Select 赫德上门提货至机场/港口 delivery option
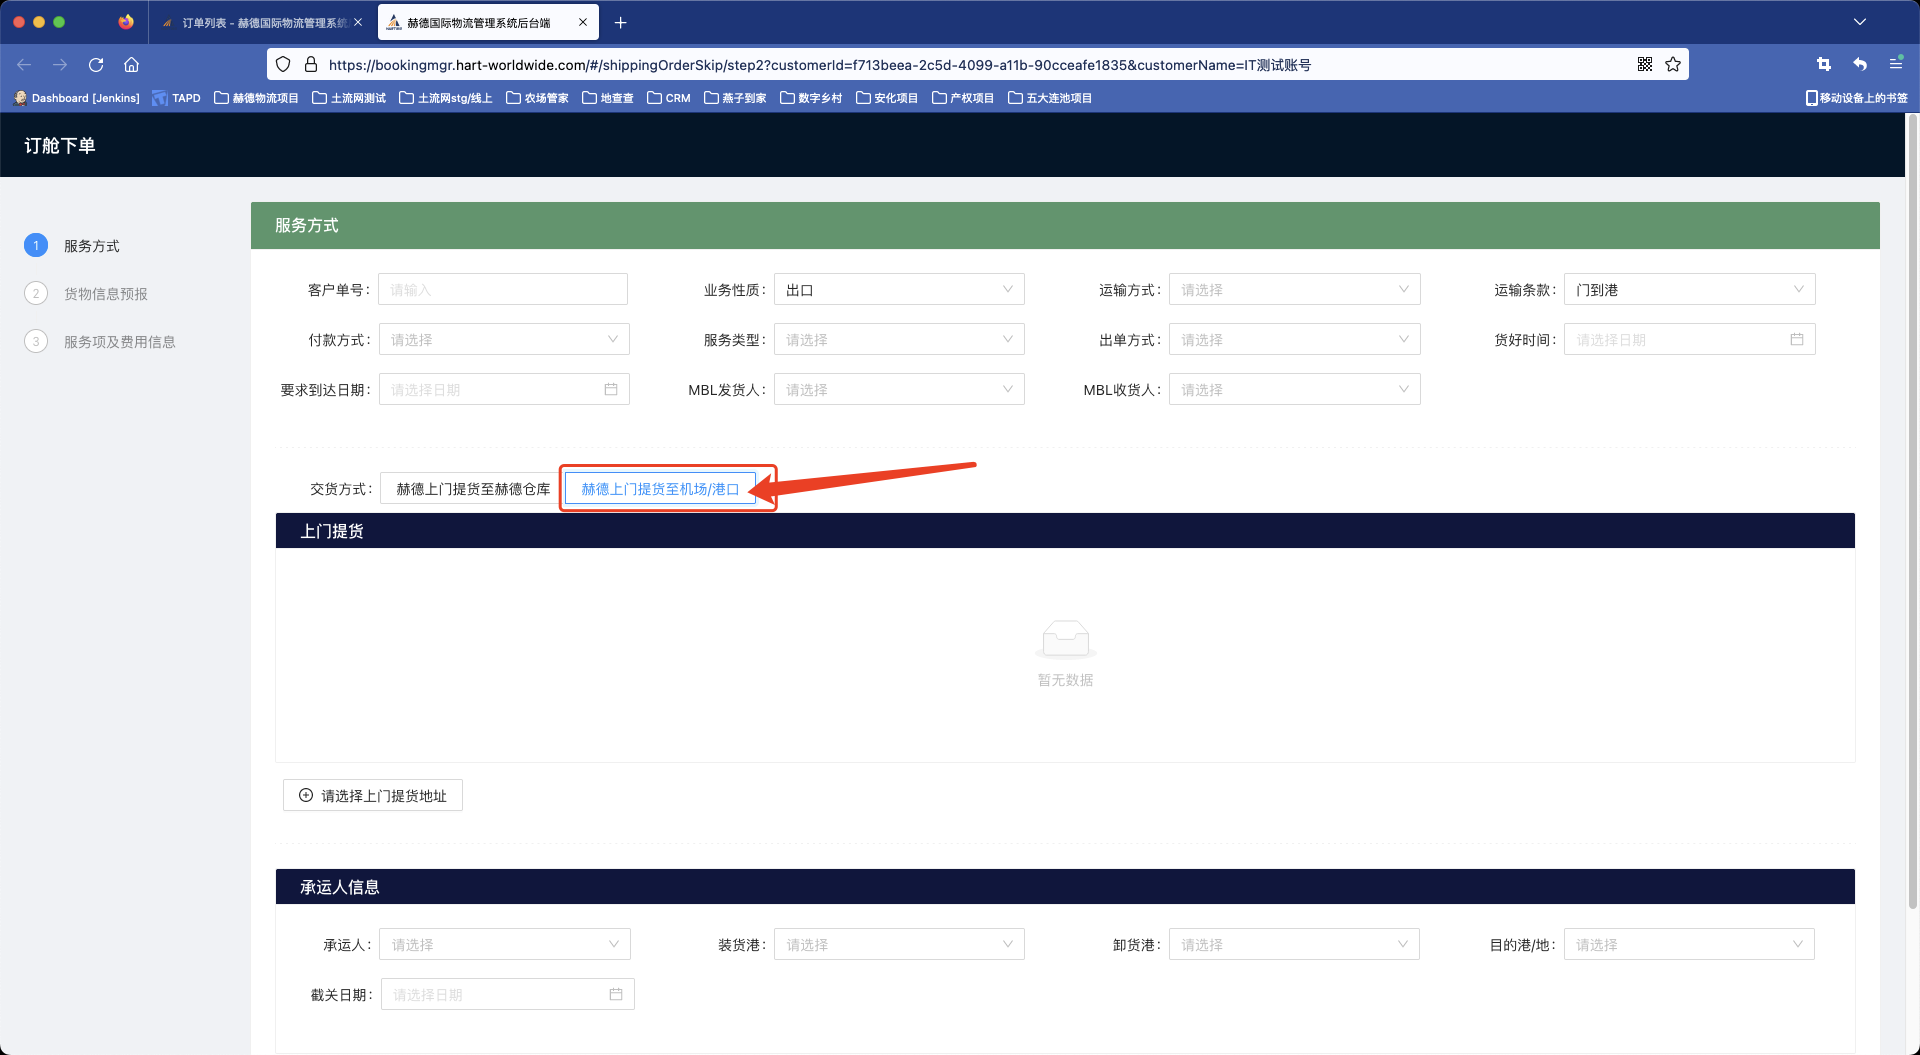Screen dimensions: 1920x1055 [660, 489]
